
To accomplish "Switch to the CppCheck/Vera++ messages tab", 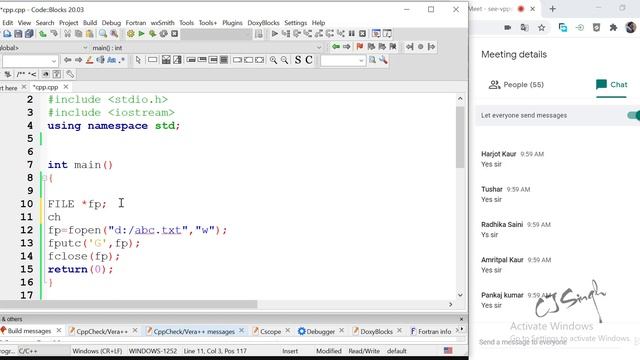I will pyautogui.click(x=194, y=331).
